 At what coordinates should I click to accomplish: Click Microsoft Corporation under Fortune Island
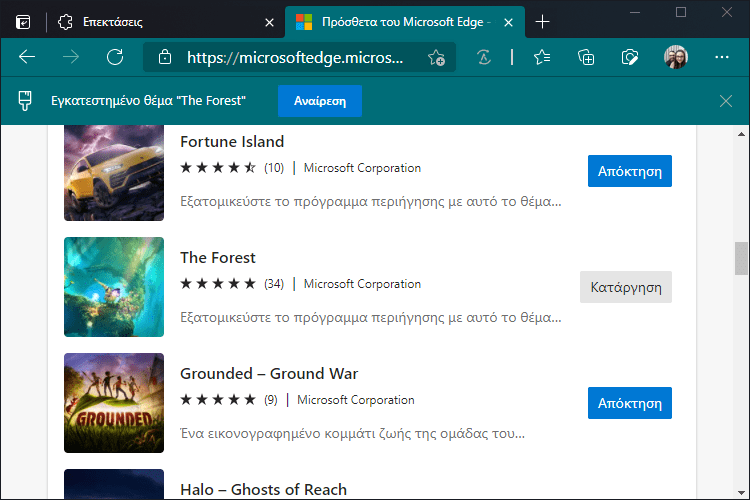[x=362, y=168]
